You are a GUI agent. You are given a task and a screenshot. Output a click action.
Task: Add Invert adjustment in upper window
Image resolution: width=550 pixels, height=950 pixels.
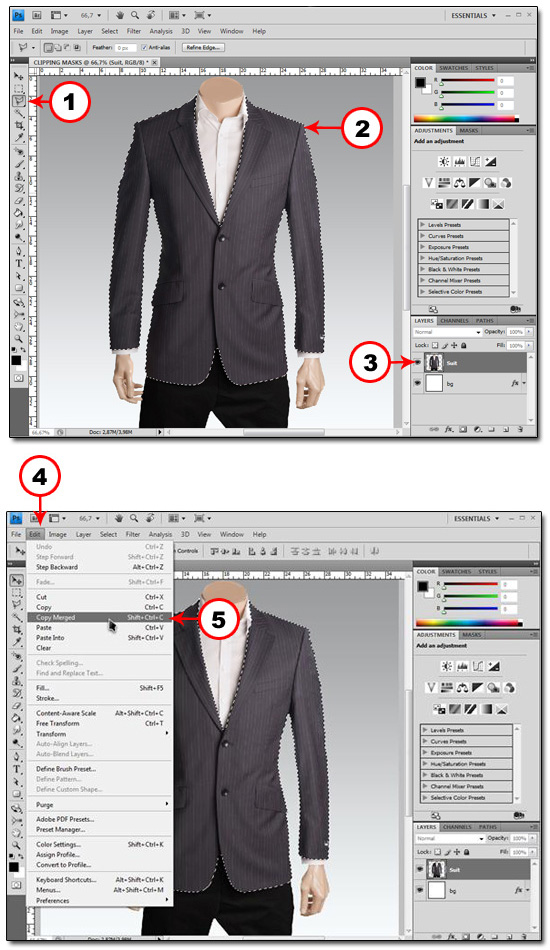pyautogui.click(x=436, y=204)
